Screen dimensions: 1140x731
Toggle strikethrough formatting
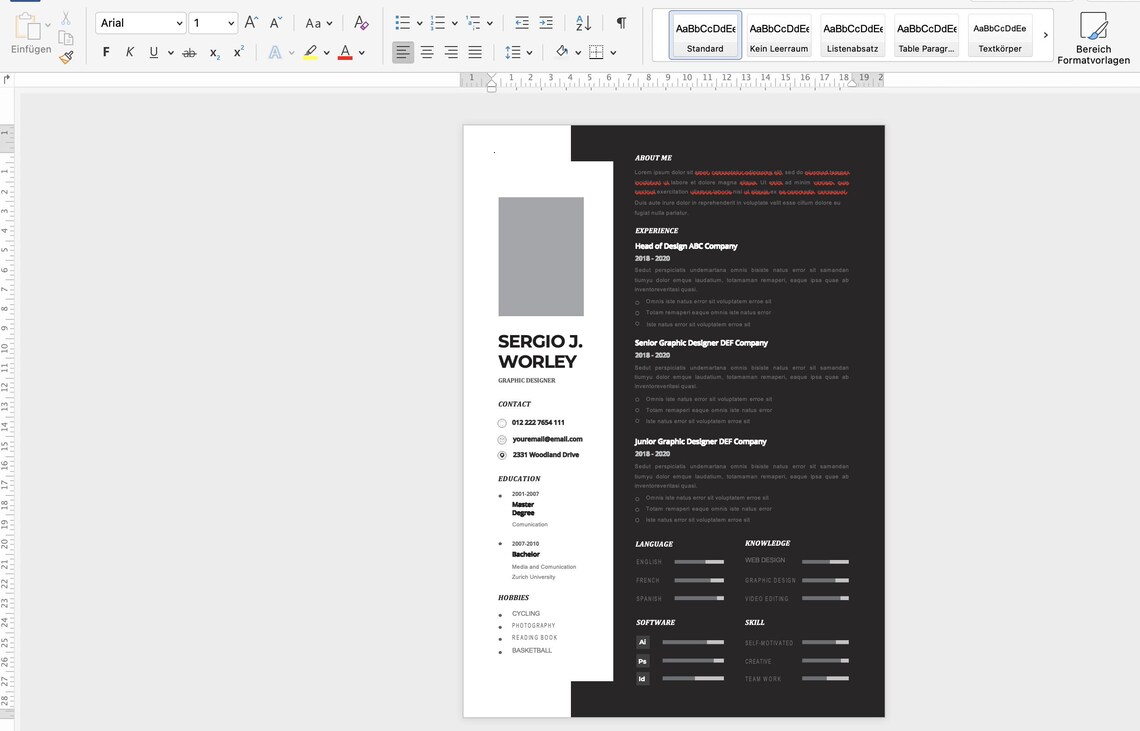(x=188, y=53)
